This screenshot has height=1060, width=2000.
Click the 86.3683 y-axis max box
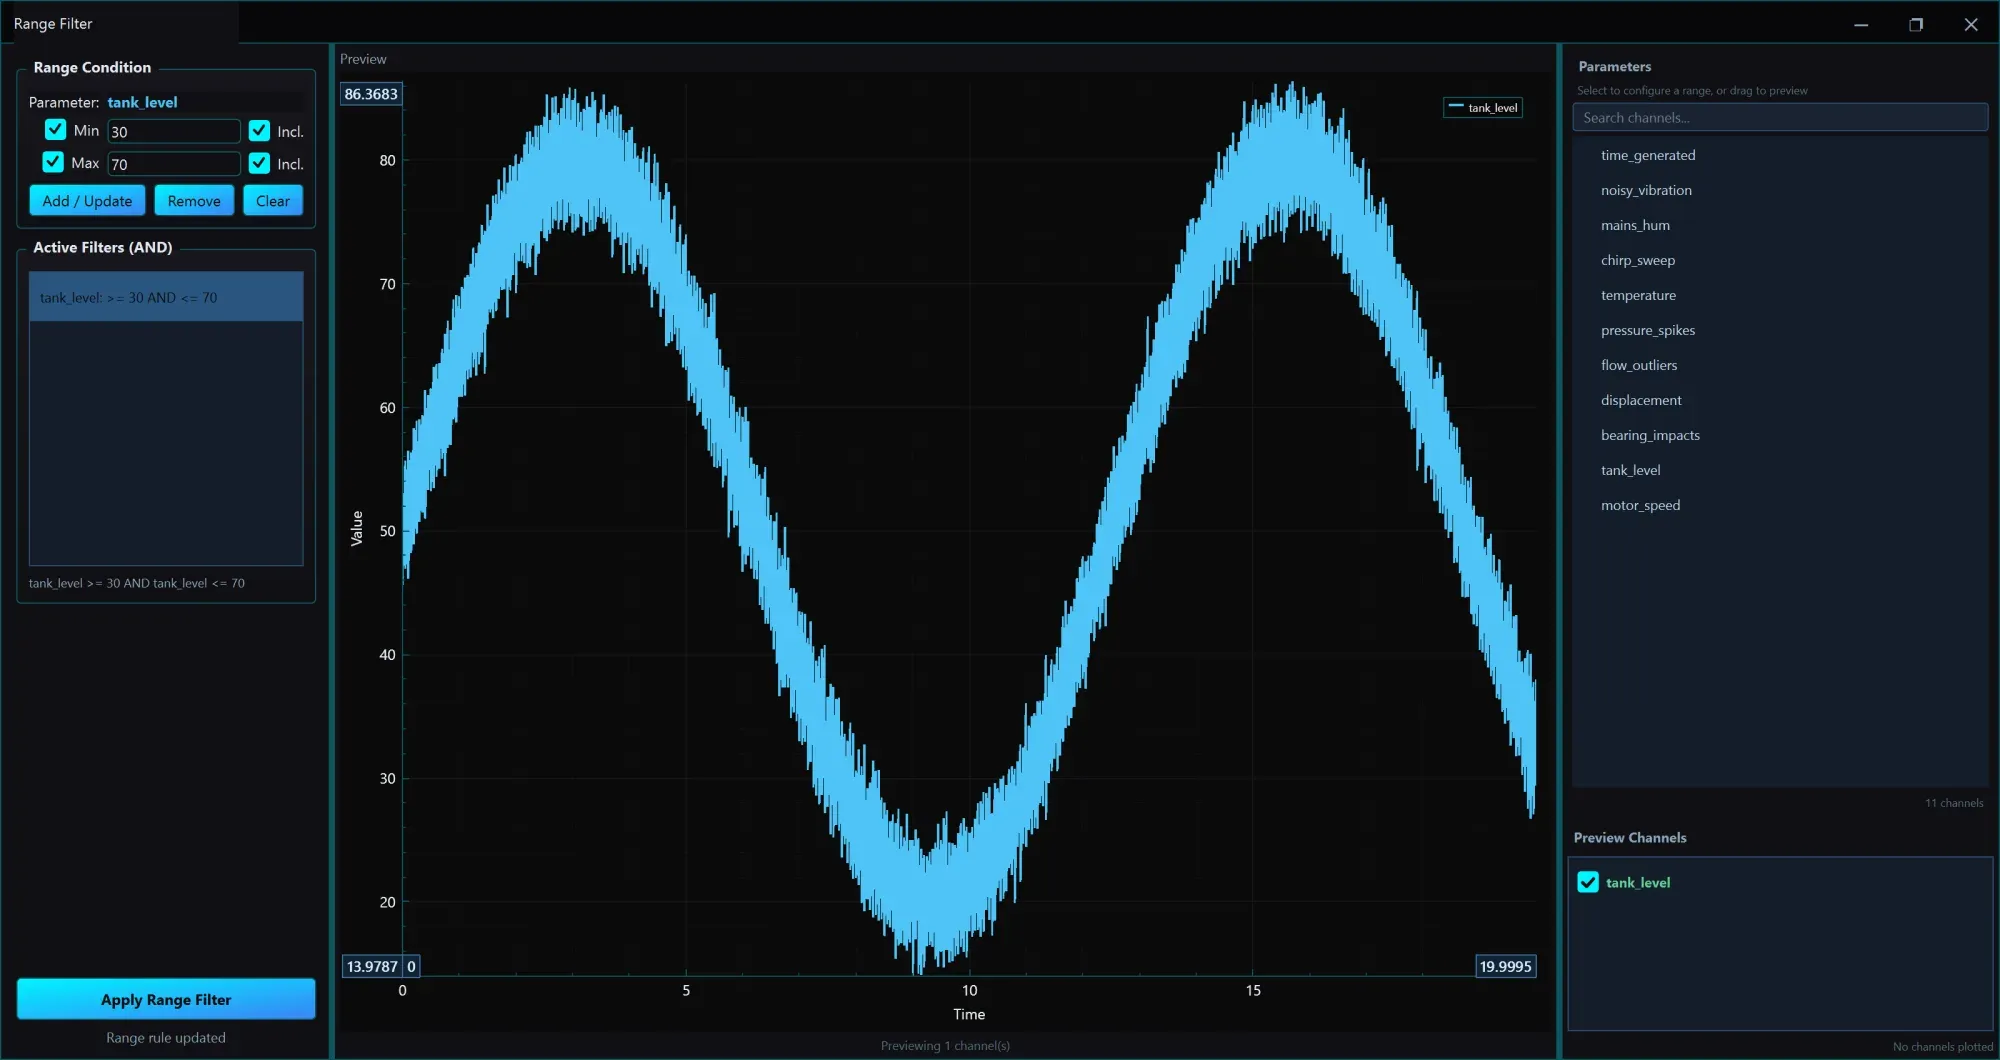371,94
